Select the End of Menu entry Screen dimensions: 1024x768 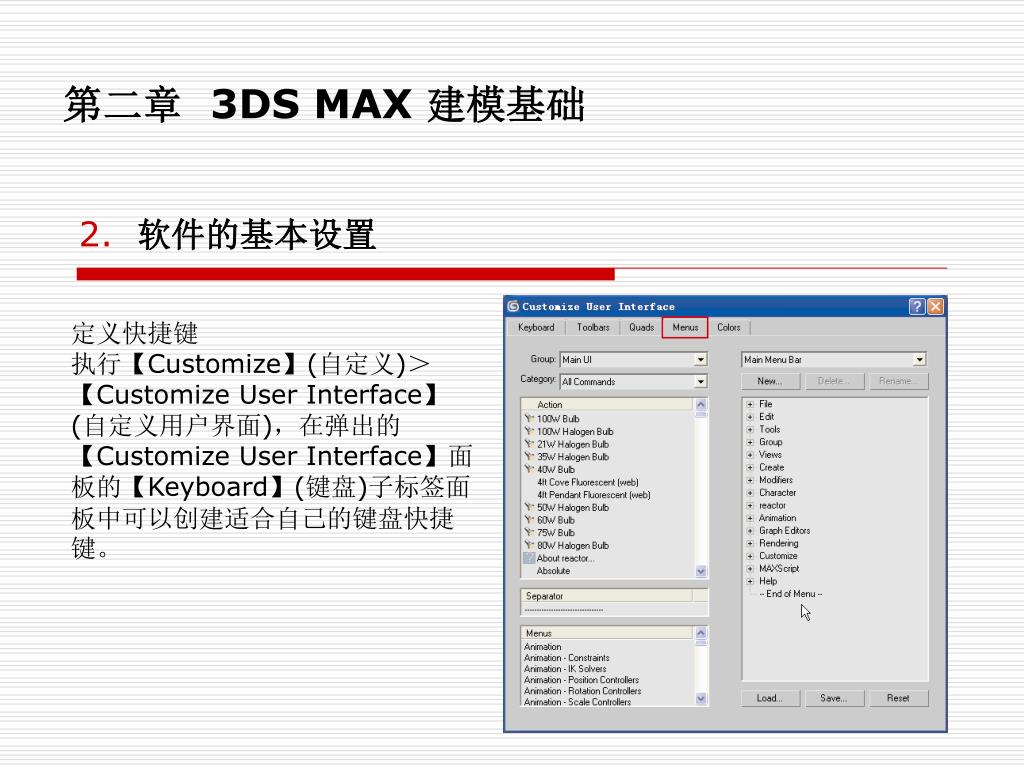click(x=791, y=594)
